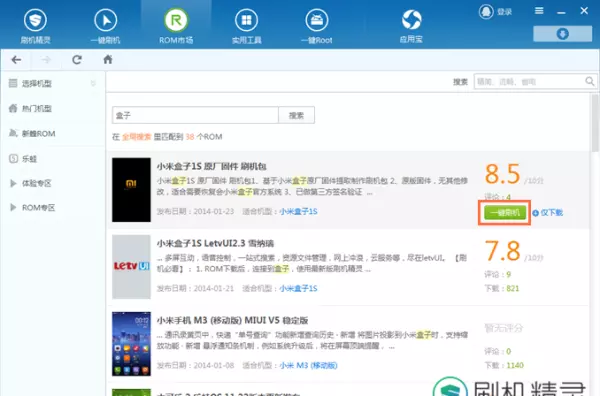Screen dimensions: 600x396
Task: Open the 一键刷机 tab
Action: (x=106, y=25)
